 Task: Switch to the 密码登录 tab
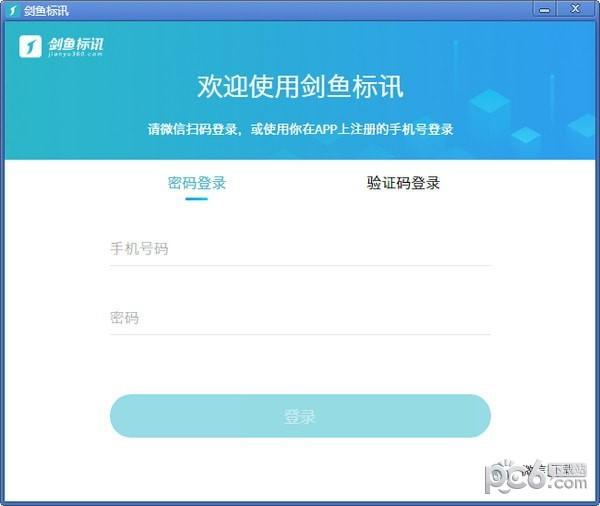click(x=197, y=183)
